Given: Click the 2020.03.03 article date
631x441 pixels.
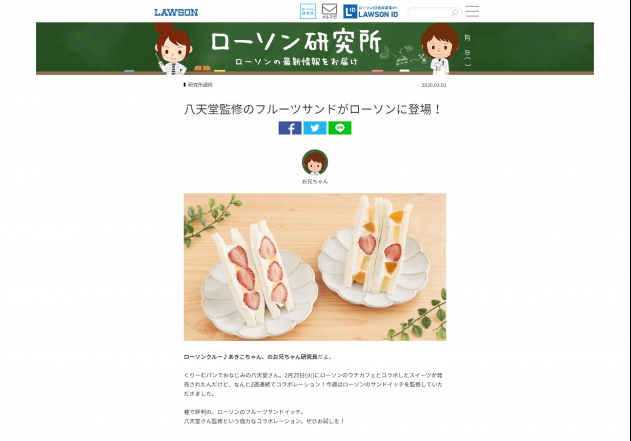Looking at the screenshot, I should tap(434, 85).
